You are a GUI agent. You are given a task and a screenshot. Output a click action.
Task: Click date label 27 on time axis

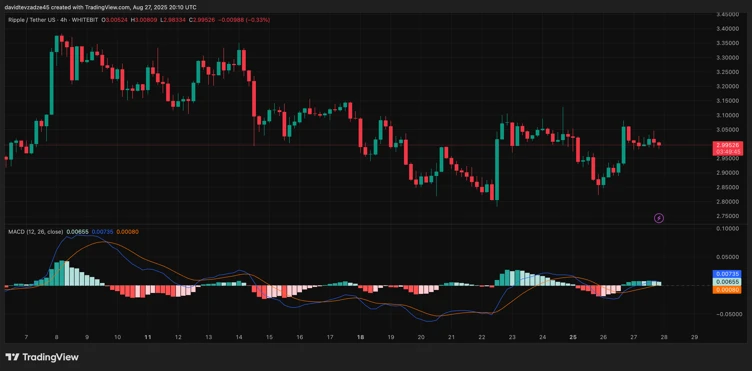(634, 337)
